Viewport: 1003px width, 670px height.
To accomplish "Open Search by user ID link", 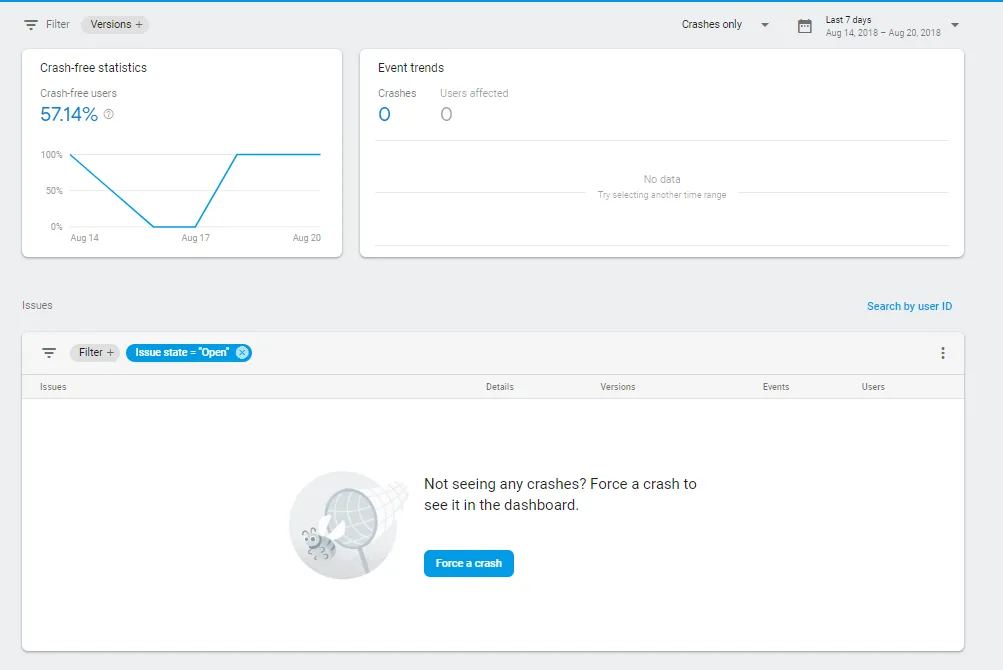I will click(909, 306).
